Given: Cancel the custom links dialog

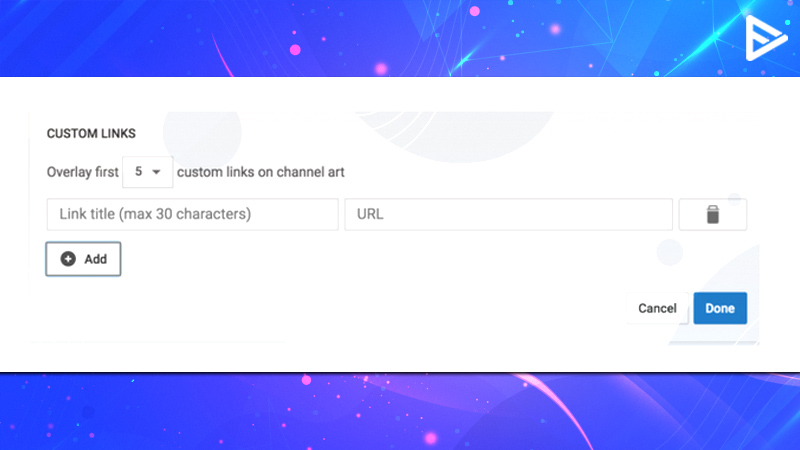Looking at the screenshot, I should (x=657, y=308).
